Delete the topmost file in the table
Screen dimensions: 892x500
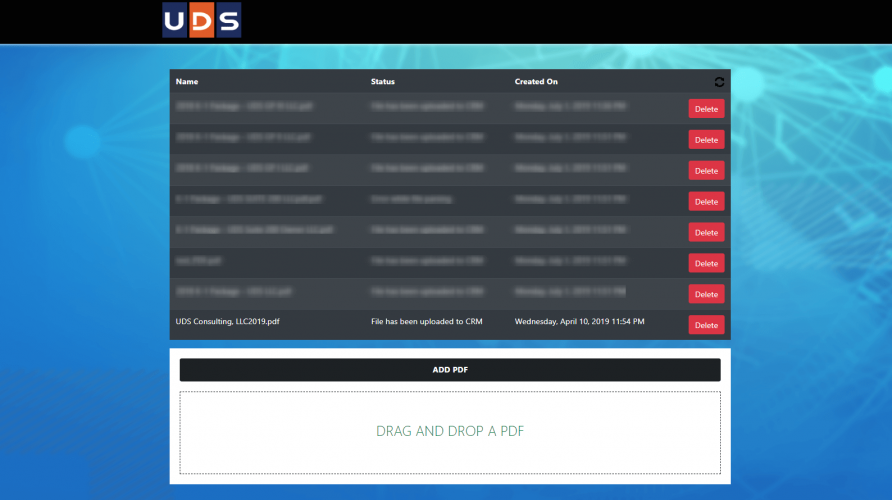click(x=706, y=109)
